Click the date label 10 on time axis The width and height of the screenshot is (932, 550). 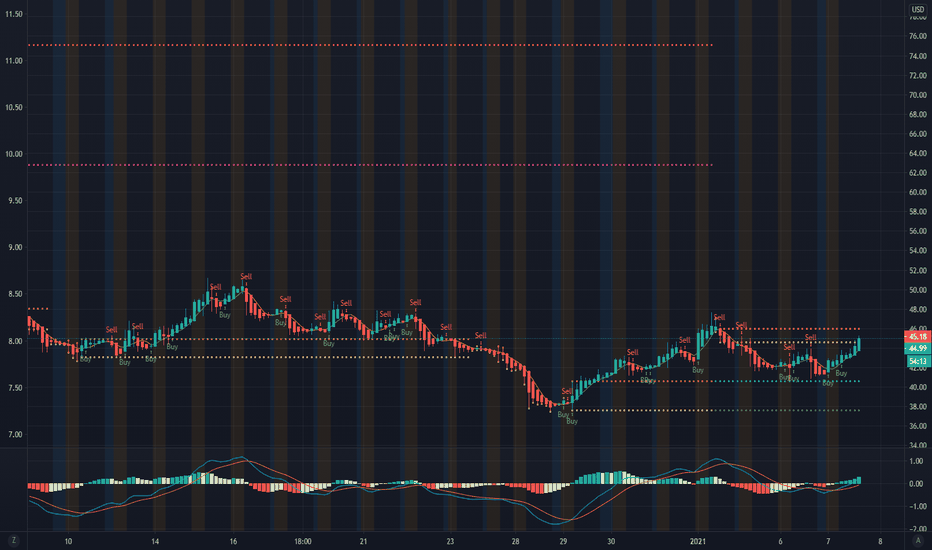[68, 541]
